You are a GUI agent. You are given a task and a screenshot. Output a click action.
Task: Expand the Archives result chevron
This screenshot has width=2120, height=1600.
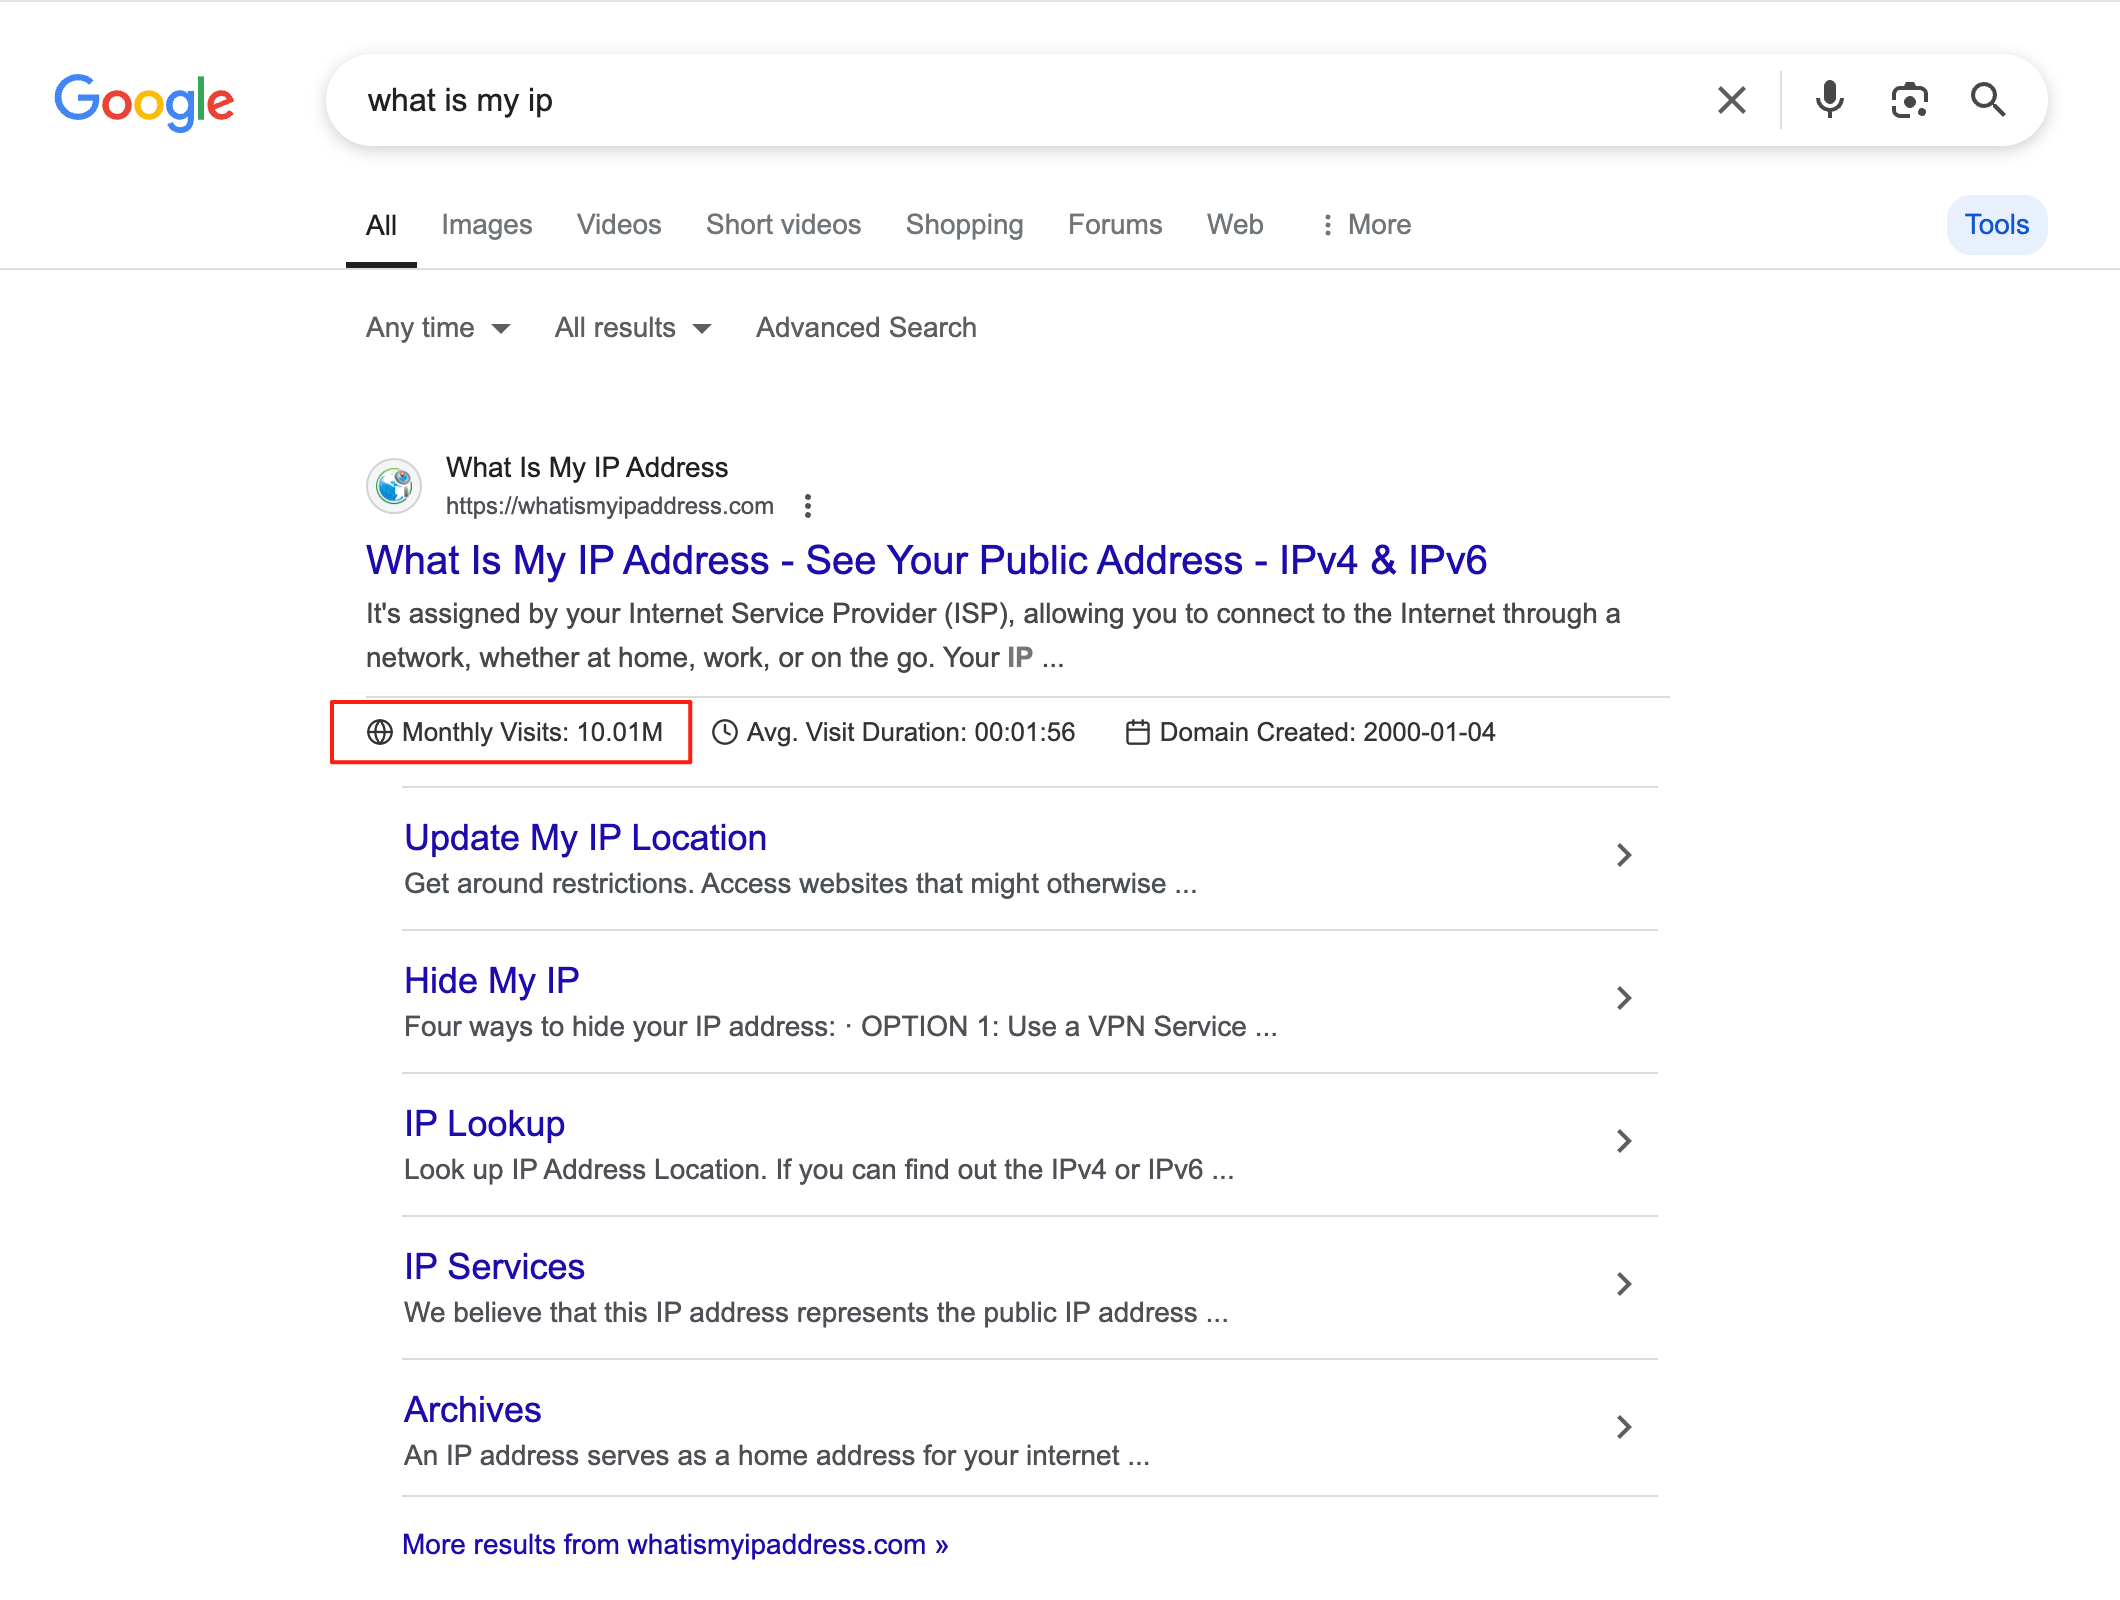[1624, 1427]
